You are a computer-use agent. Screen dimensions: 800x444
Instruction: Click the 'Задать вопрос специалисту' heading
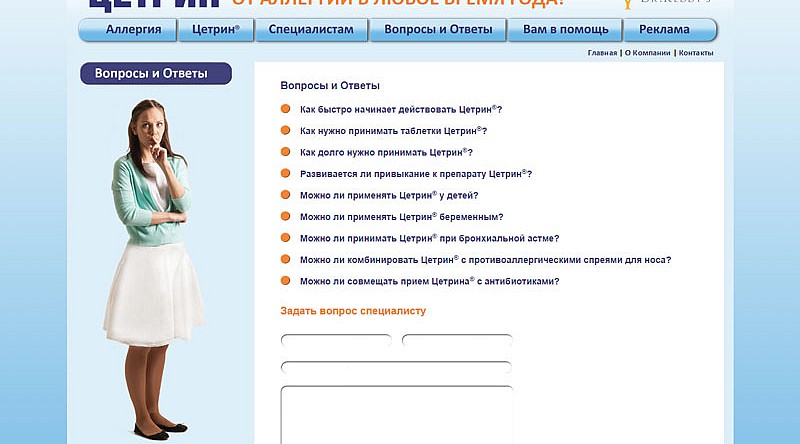(353, 311)
